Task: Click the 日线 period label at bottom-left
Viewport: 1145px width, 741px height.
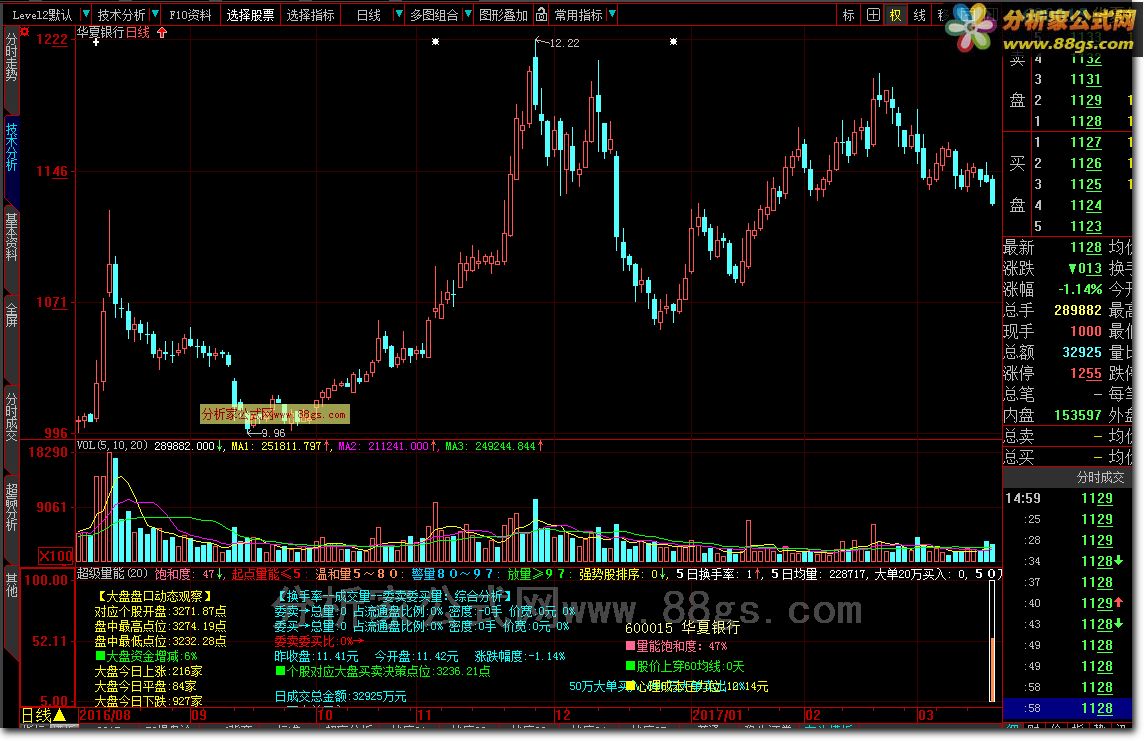Action: pyautogui.click(x=37, y=715)
